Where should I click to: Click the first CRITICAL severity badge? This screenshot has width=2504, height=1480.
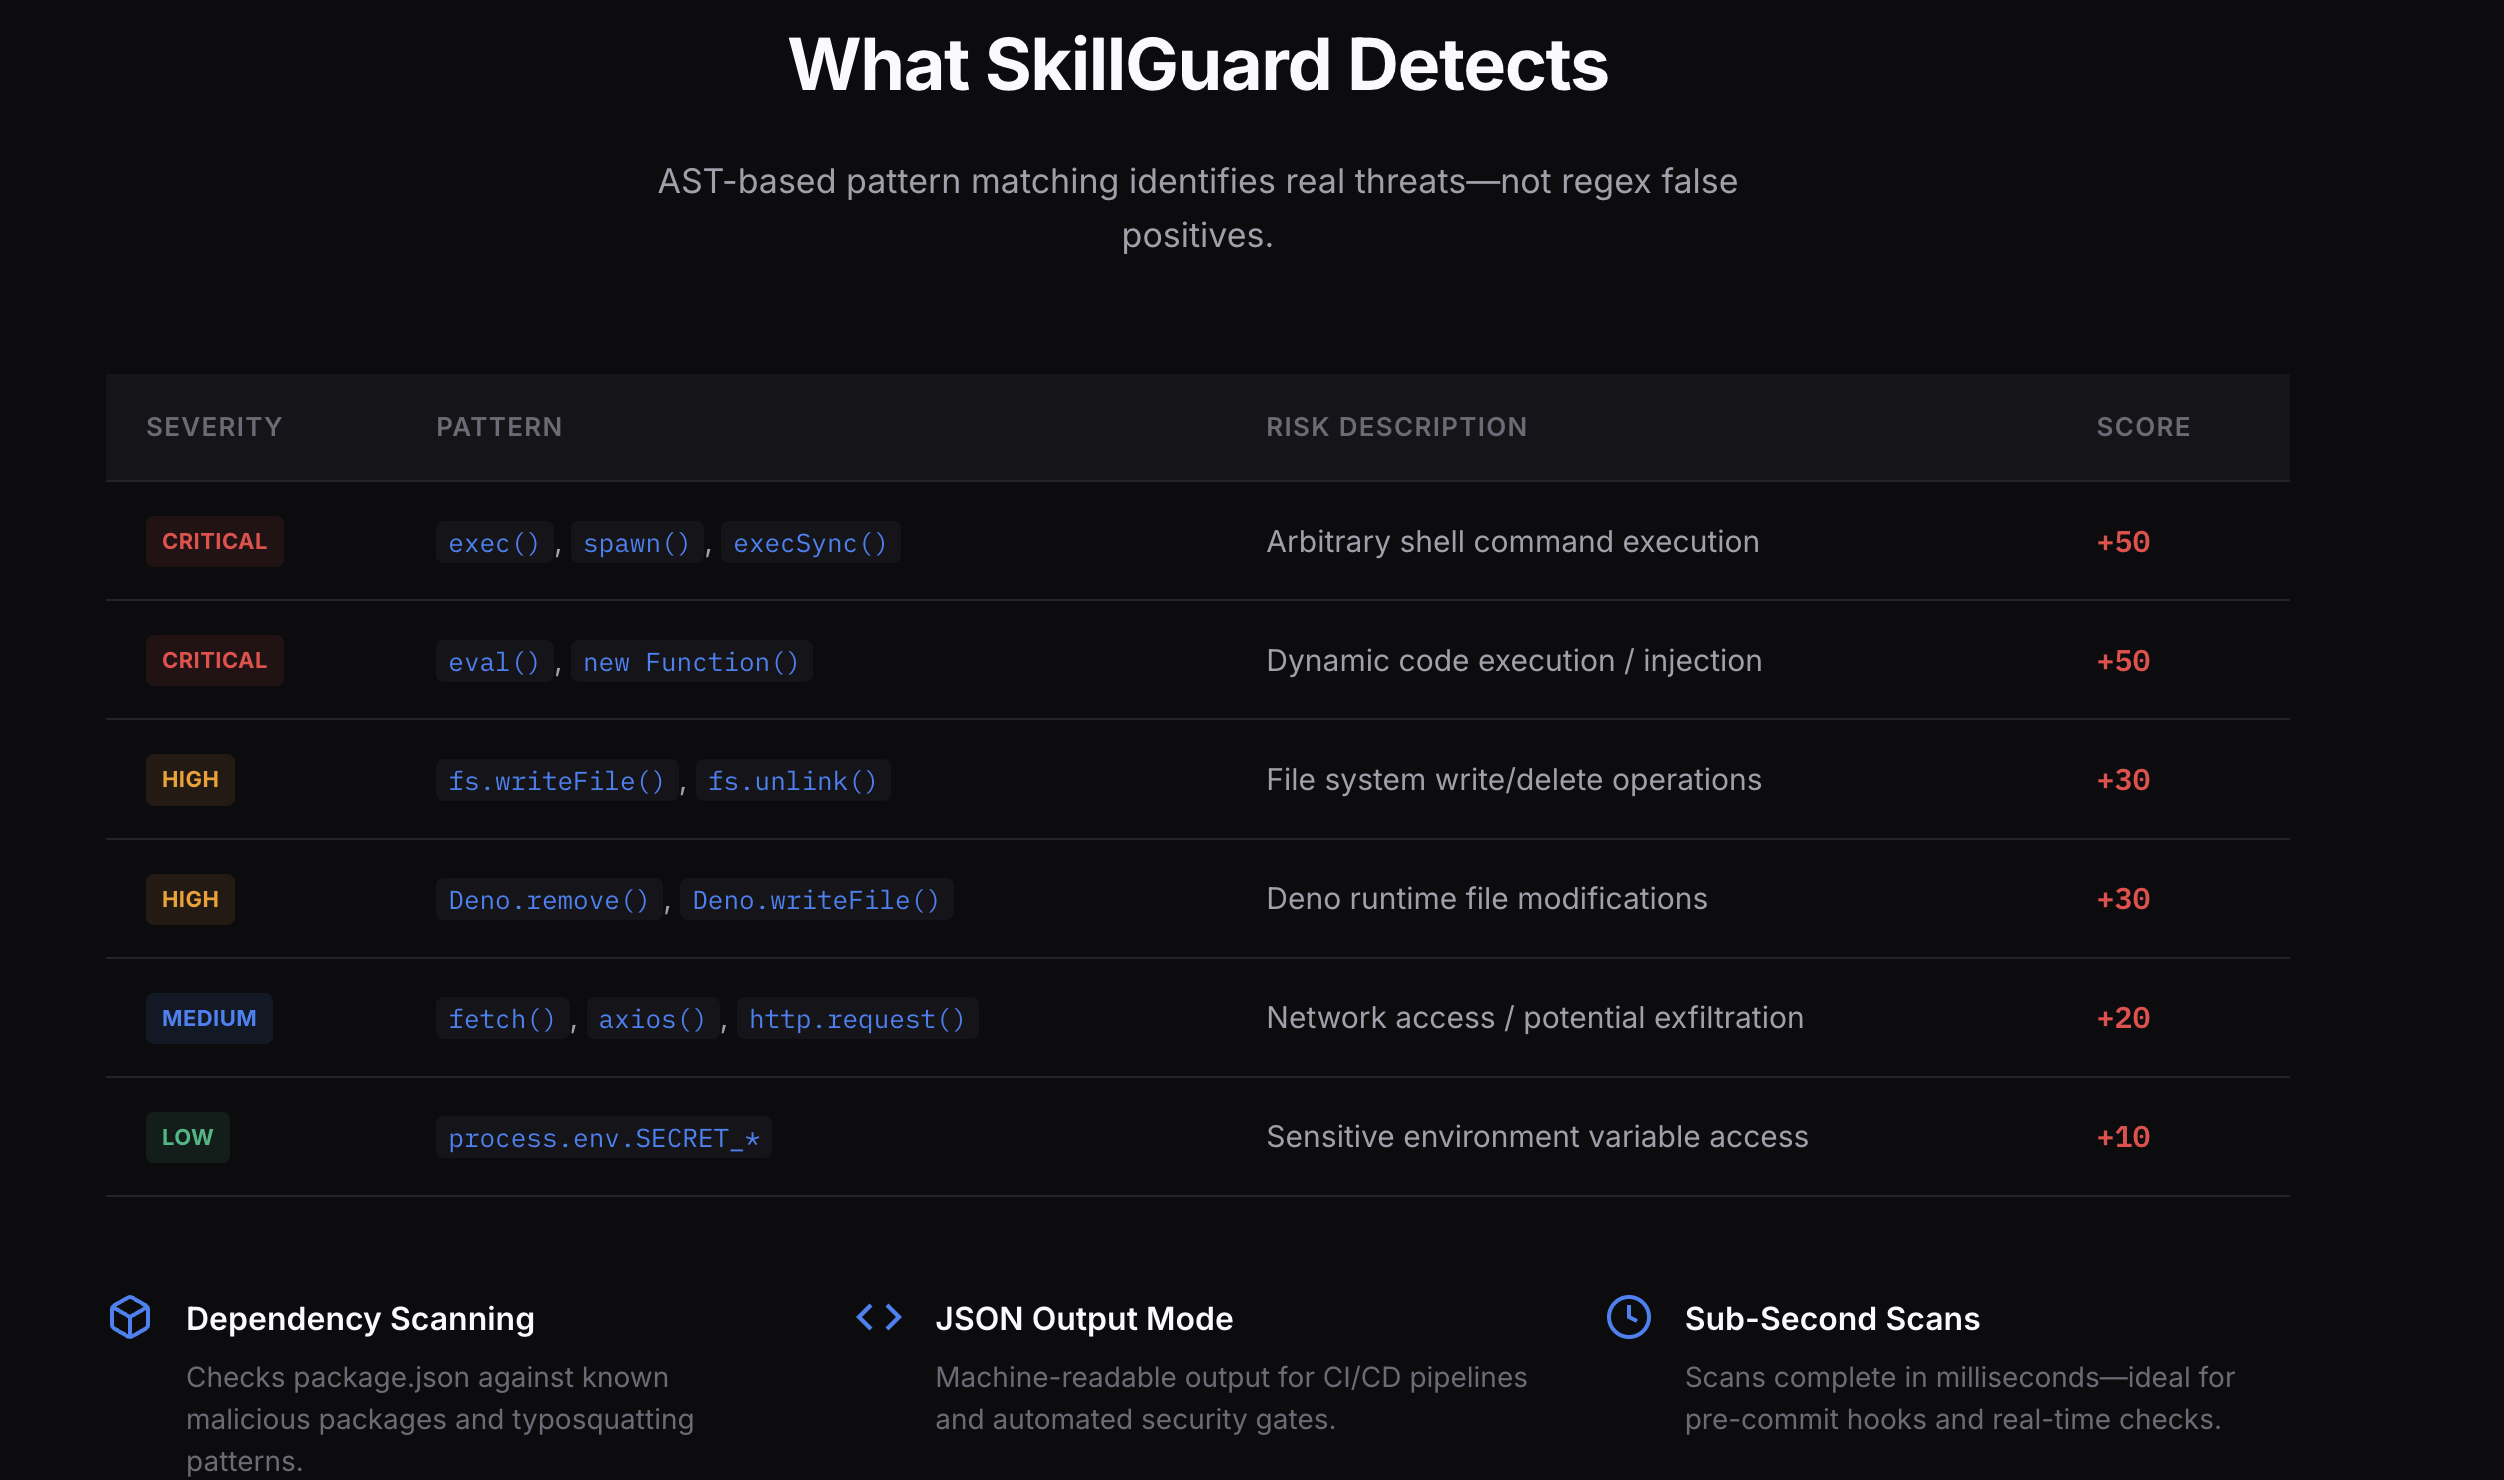tap(214, 541)
